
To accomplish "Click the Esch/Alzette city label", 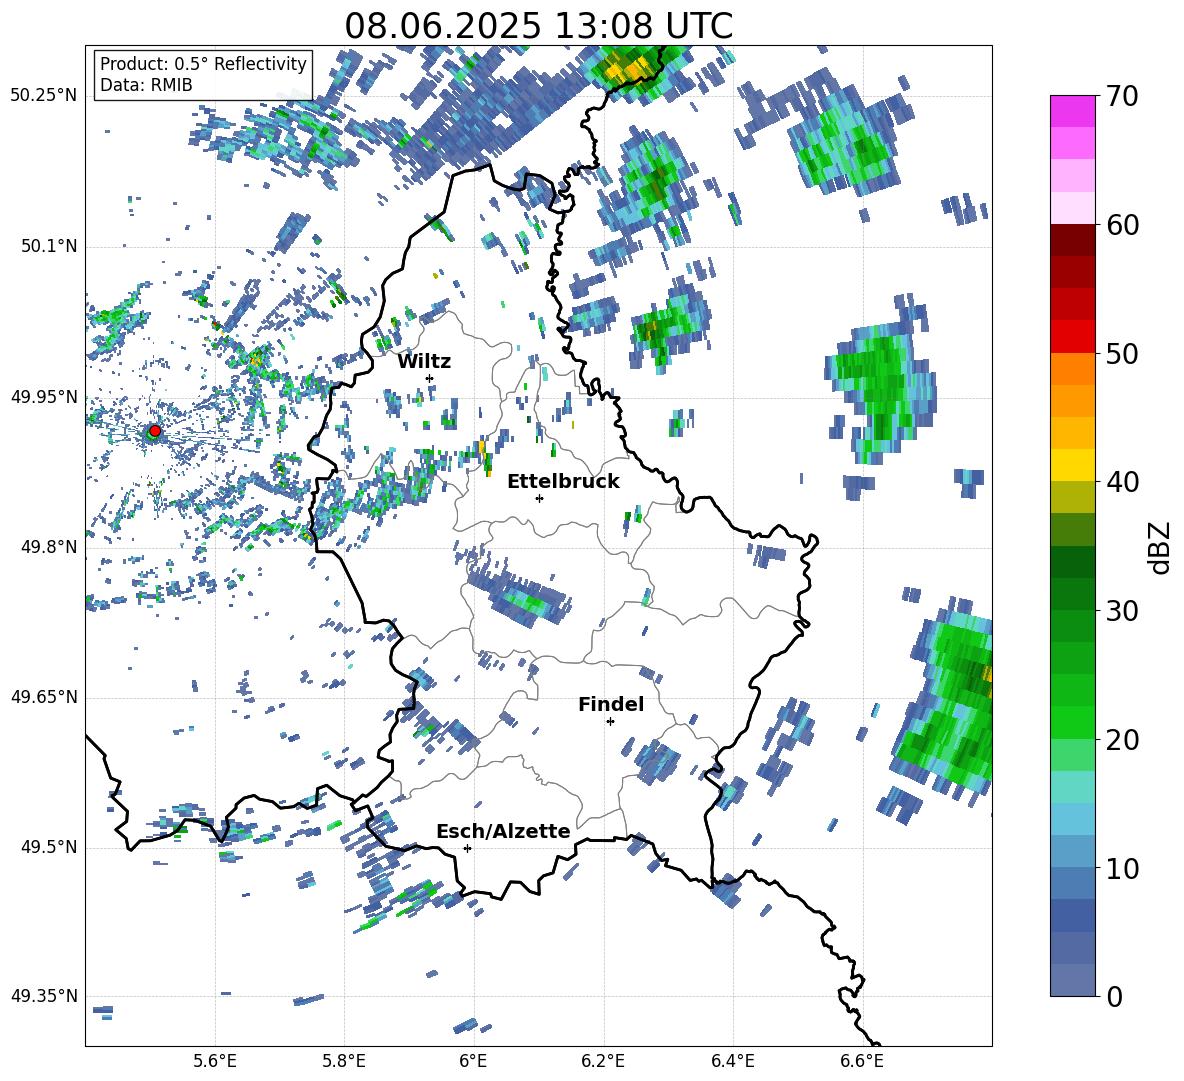I will 503,832.
